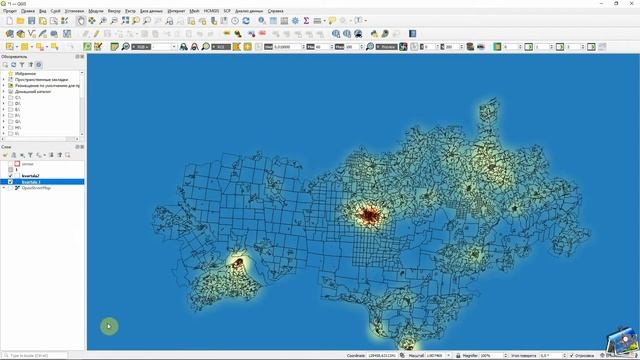Viewport: 640px width, 360px height.
Task: Show statistical summary sigma icon
Action: [306, 20]
